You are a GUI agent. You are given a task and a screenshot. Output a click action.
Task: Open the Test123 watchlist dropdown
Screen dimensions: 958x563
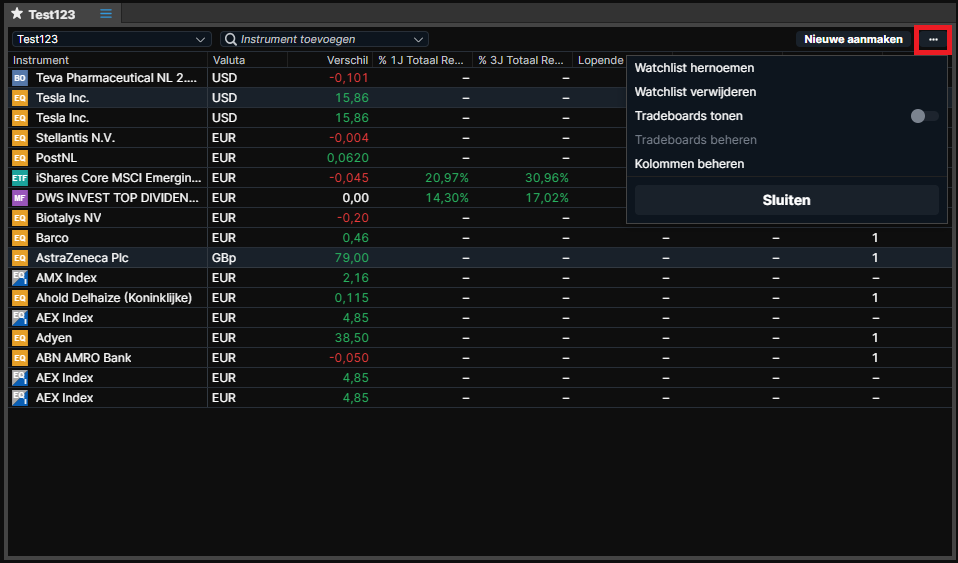(112, 39)
